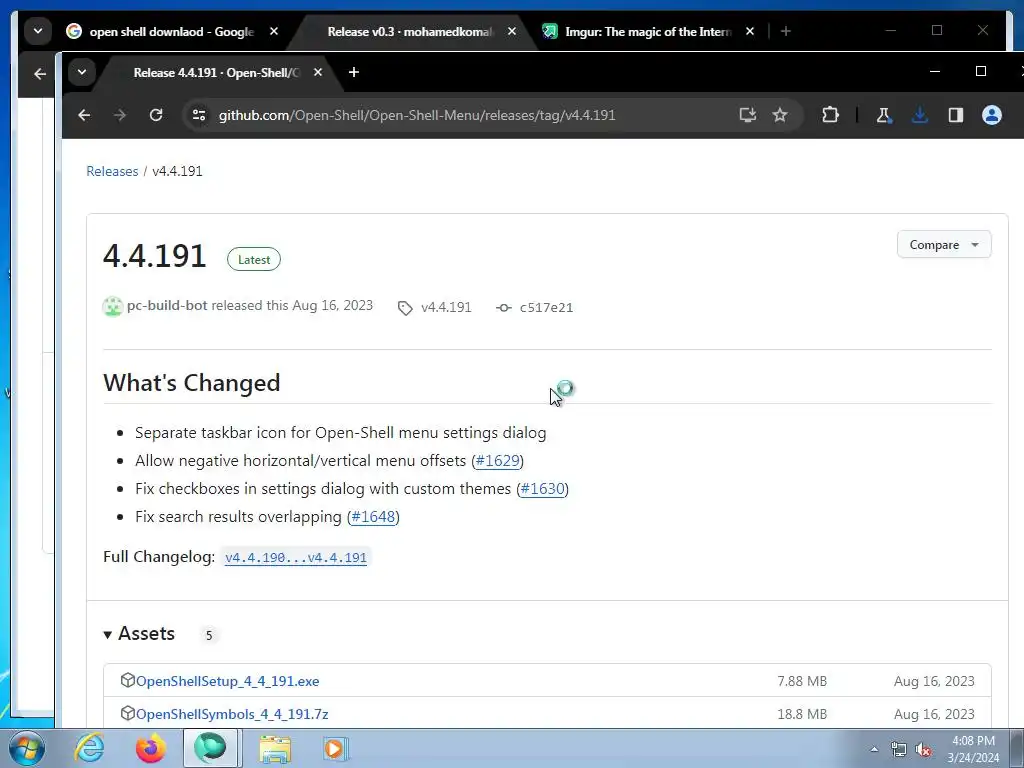1024x768 pixels.
Task: Open issue #1630 link
Action: coord(542,488)
